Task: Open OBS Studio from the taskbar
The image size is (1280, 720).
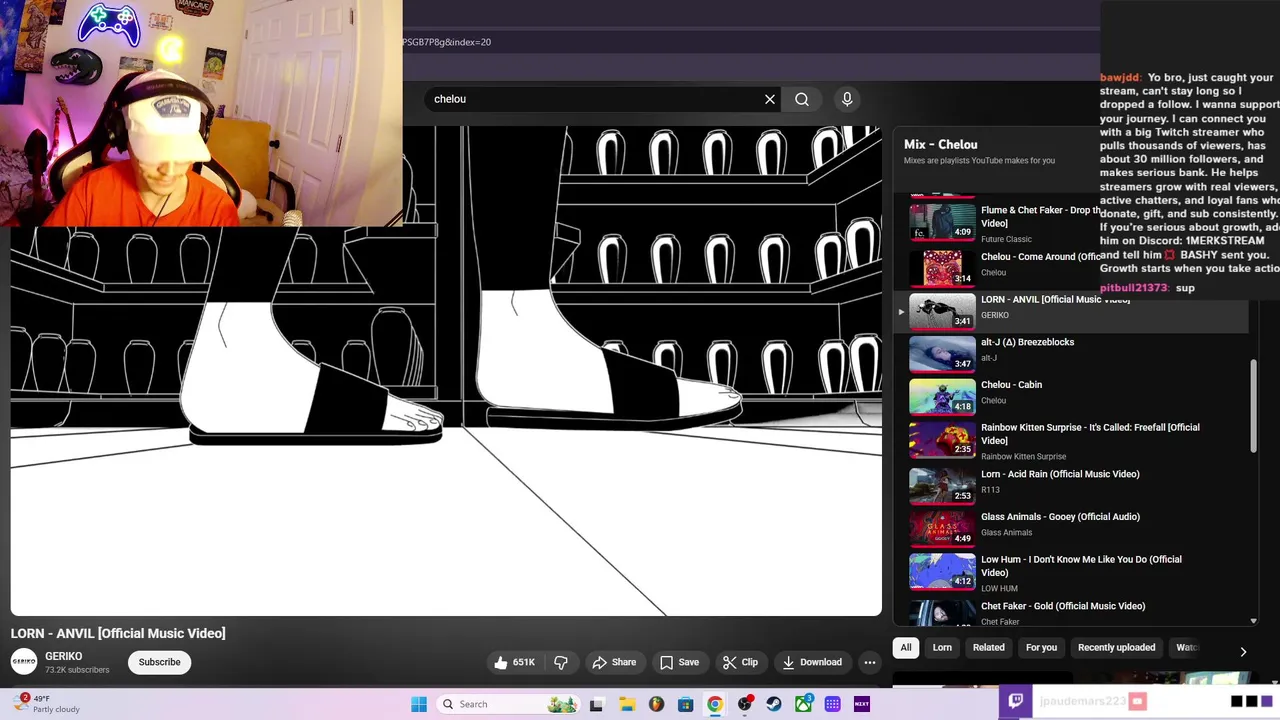Action: pyautogui.click(x=744, y=704)
